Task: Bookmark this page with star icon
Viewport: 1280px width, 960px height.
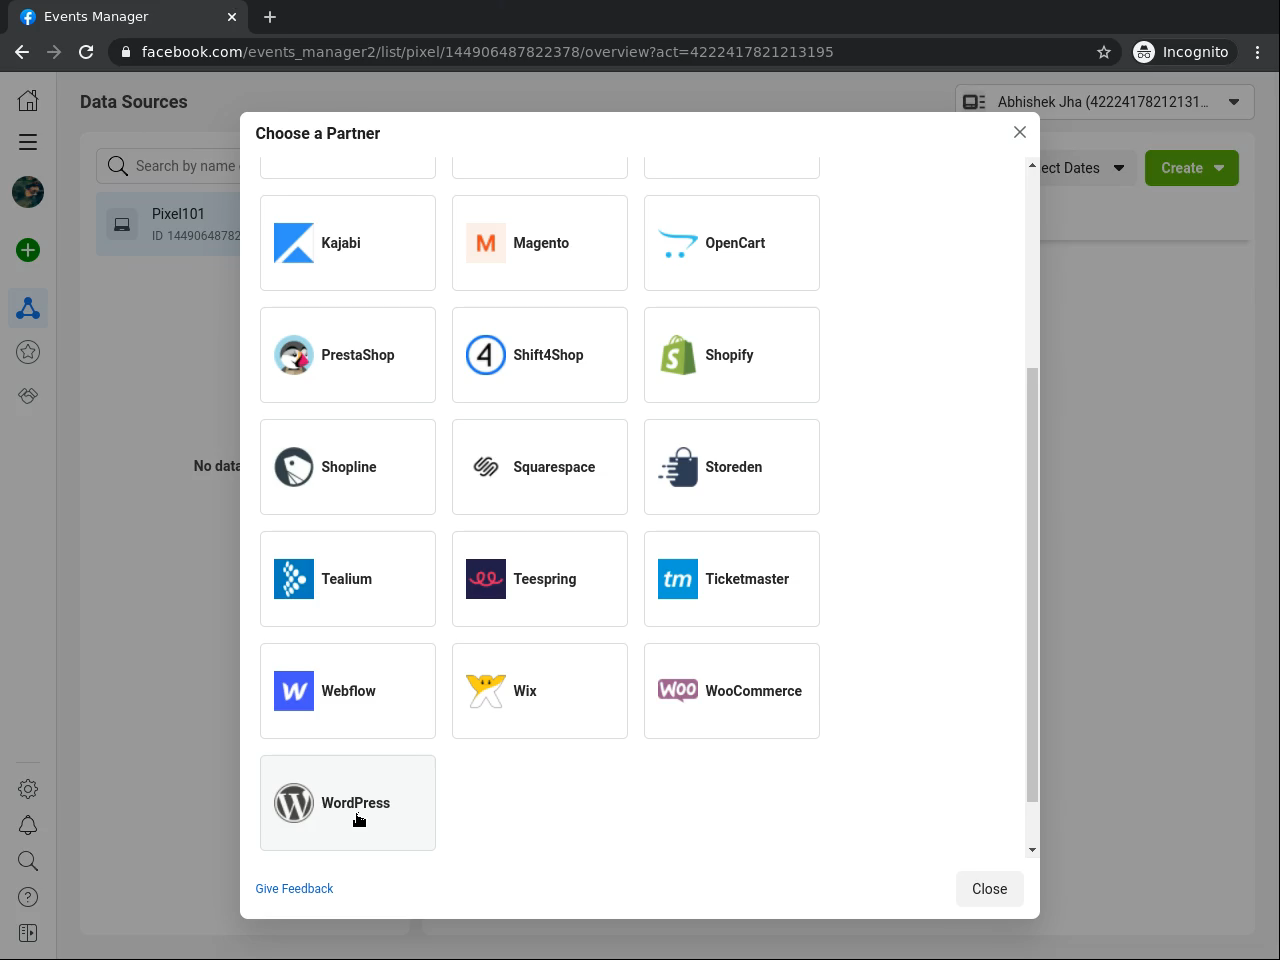Action: pyautogui.click(x=1104, y=52)
